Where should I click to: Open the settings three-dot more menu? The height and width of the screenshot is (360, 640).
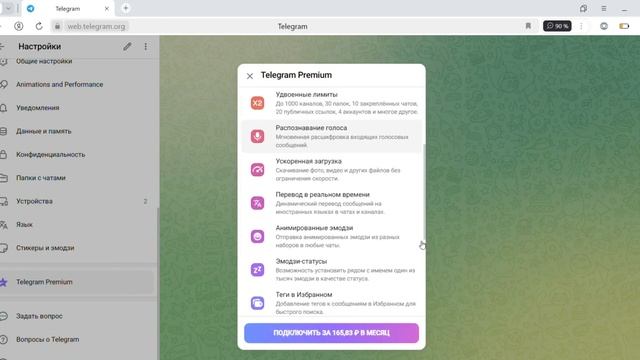coord(146,47)
